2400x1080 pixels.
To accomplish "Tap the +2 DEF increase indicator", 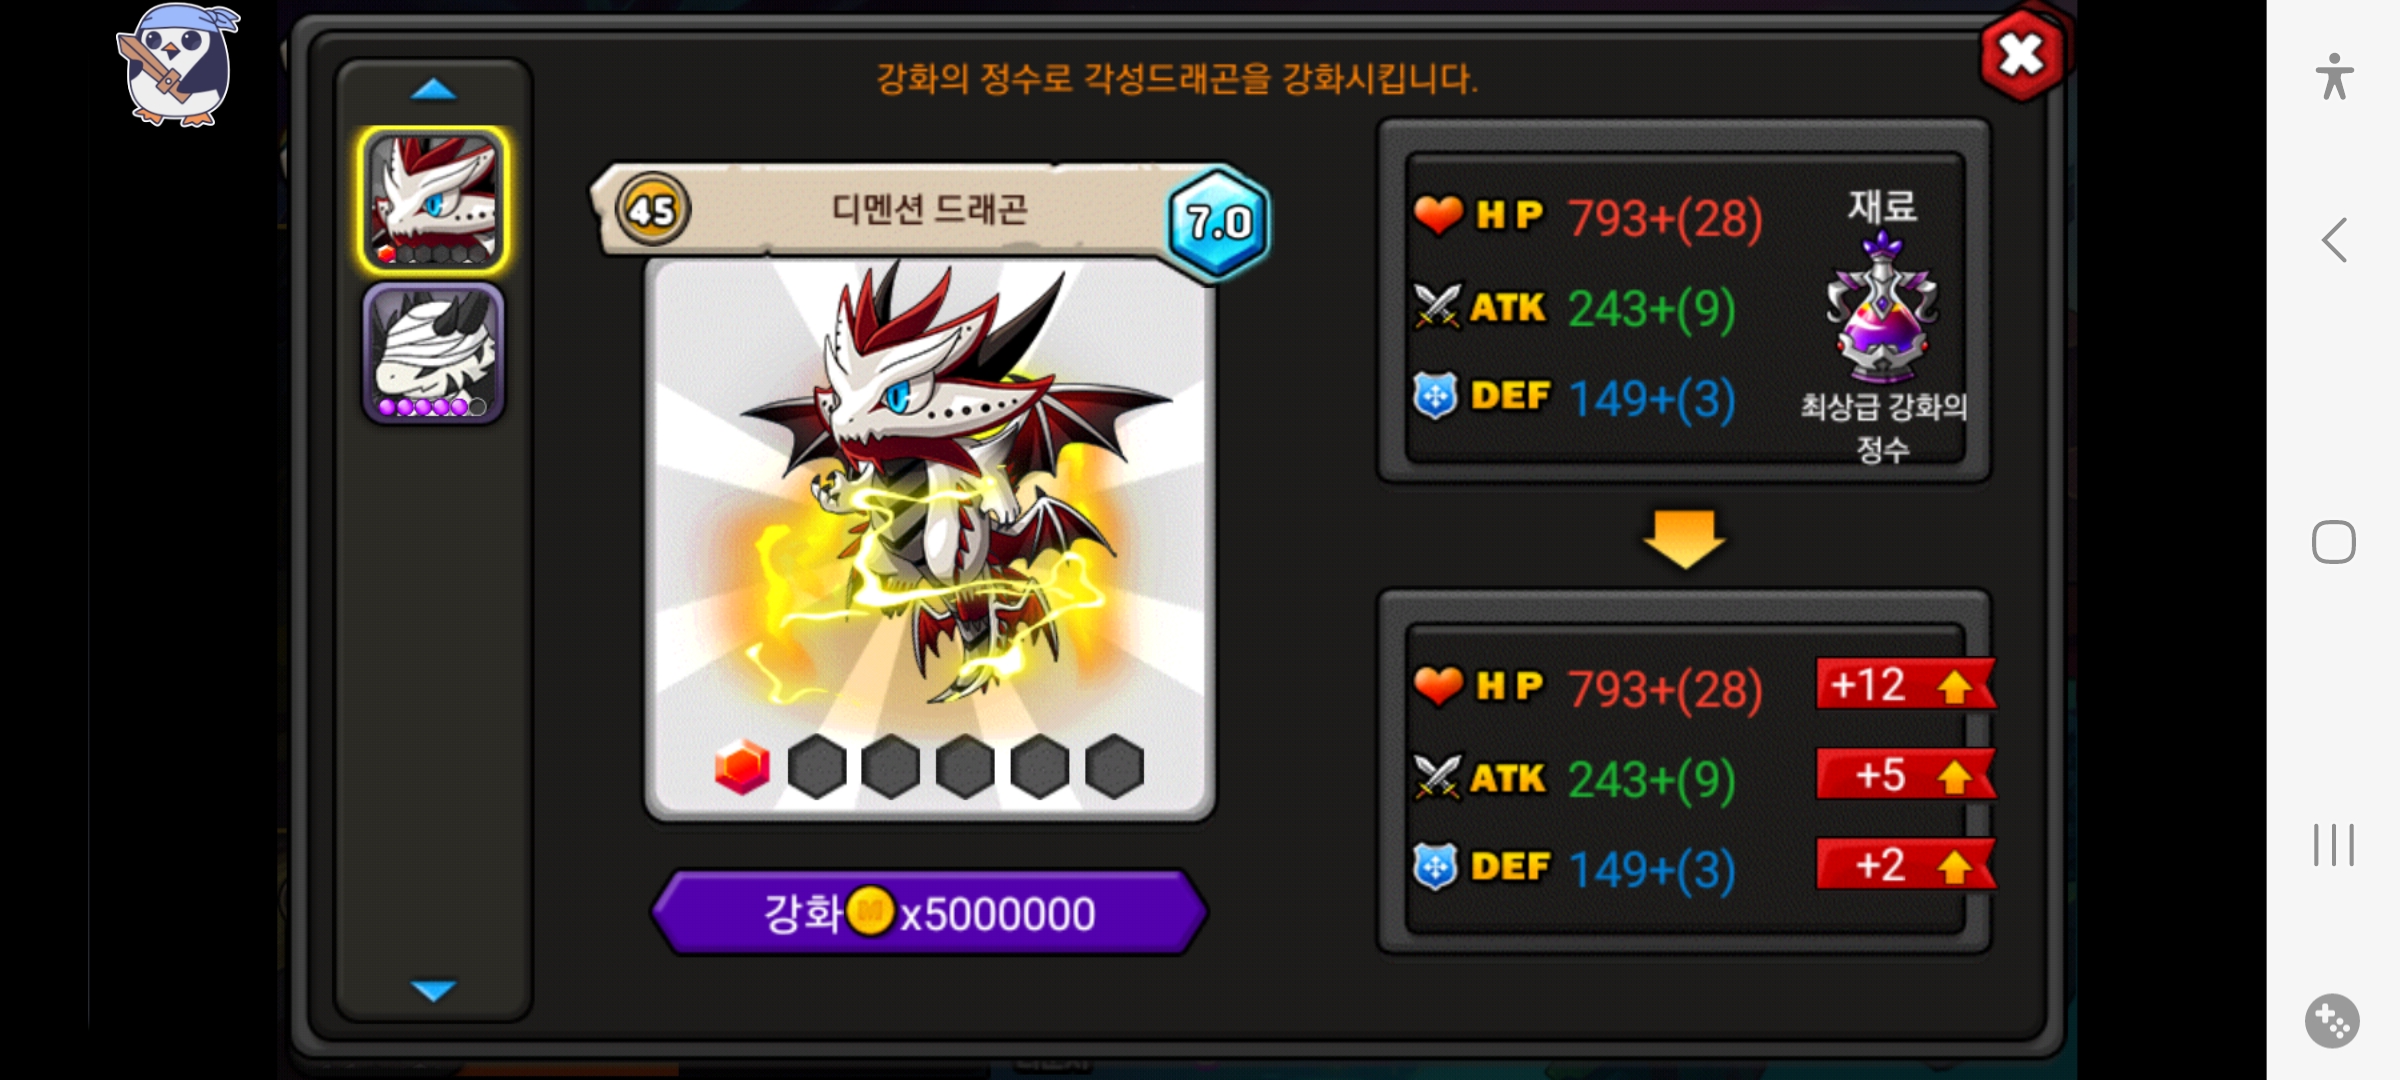I will (1904, 864).
